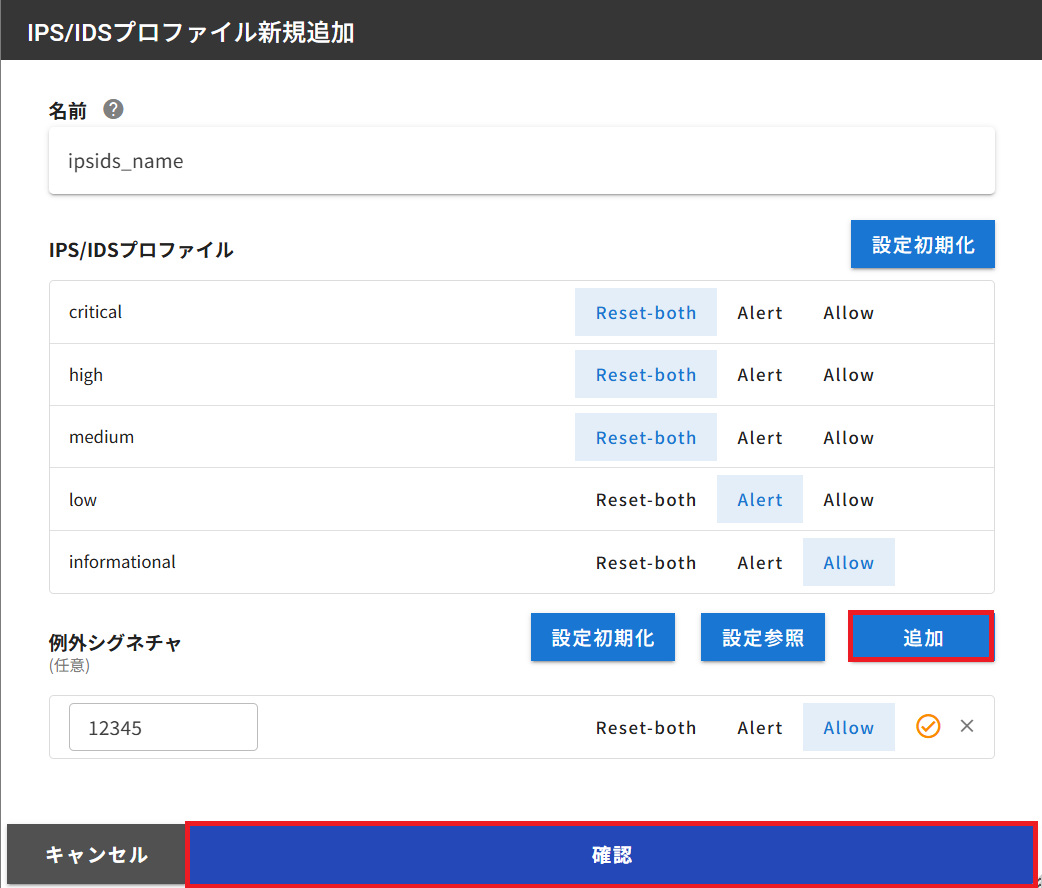
Task: Select Reset-both for the informational severity
Action: point(645,561)
